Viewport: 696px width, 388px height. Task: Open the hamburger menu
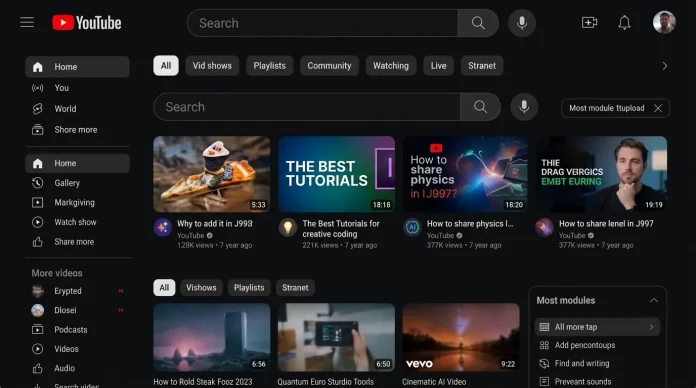tap(27, 22)
